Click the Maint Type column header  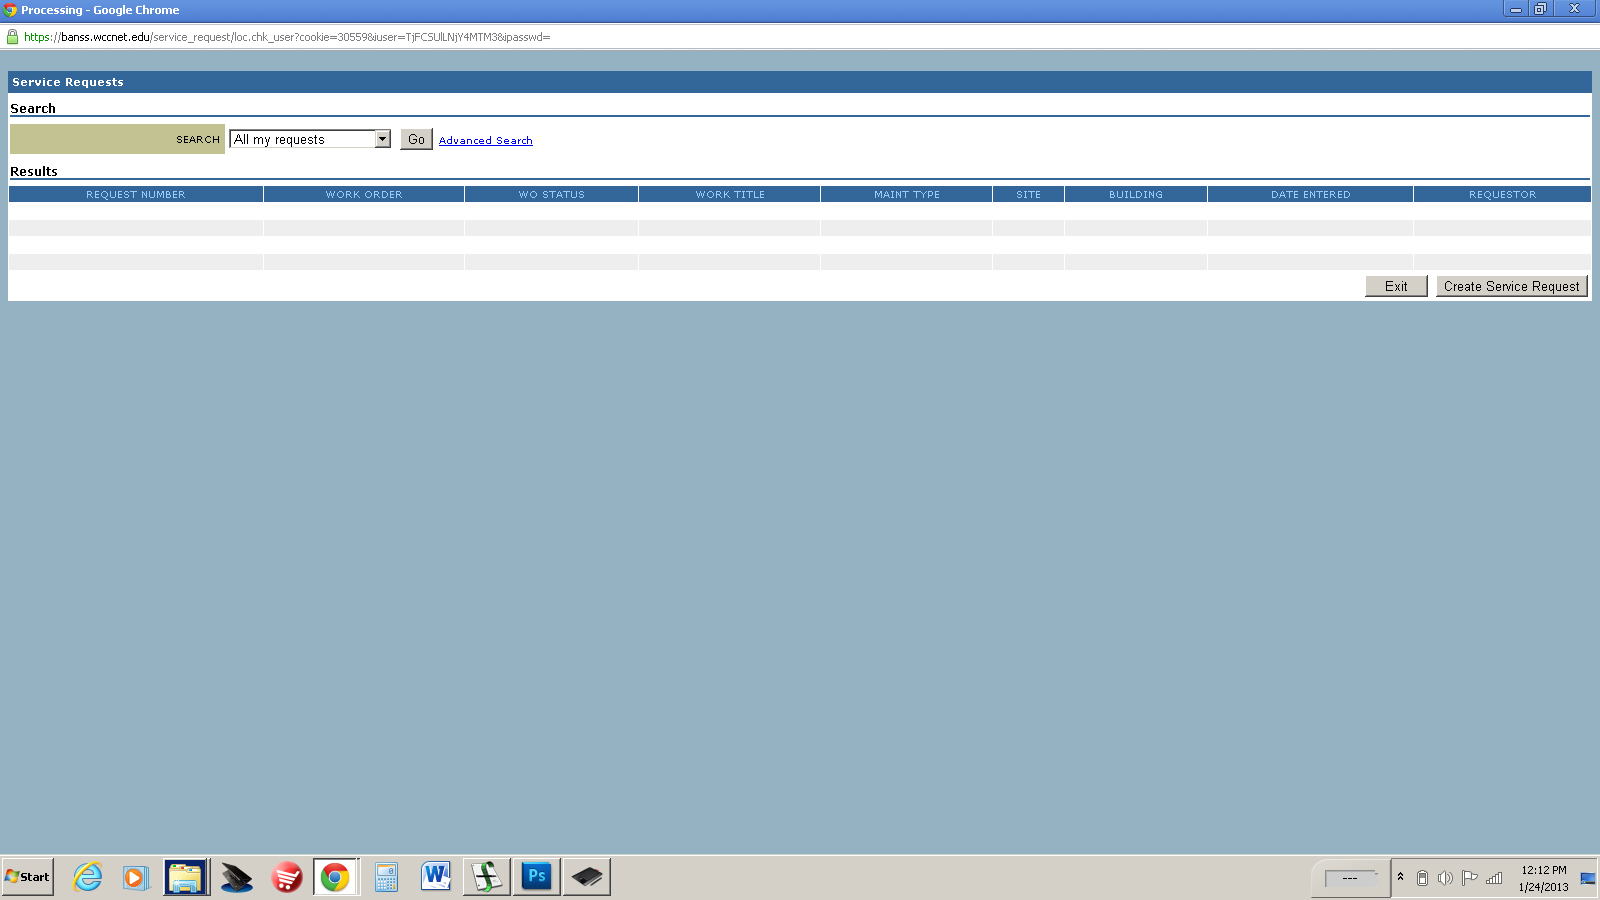(907, 194)
